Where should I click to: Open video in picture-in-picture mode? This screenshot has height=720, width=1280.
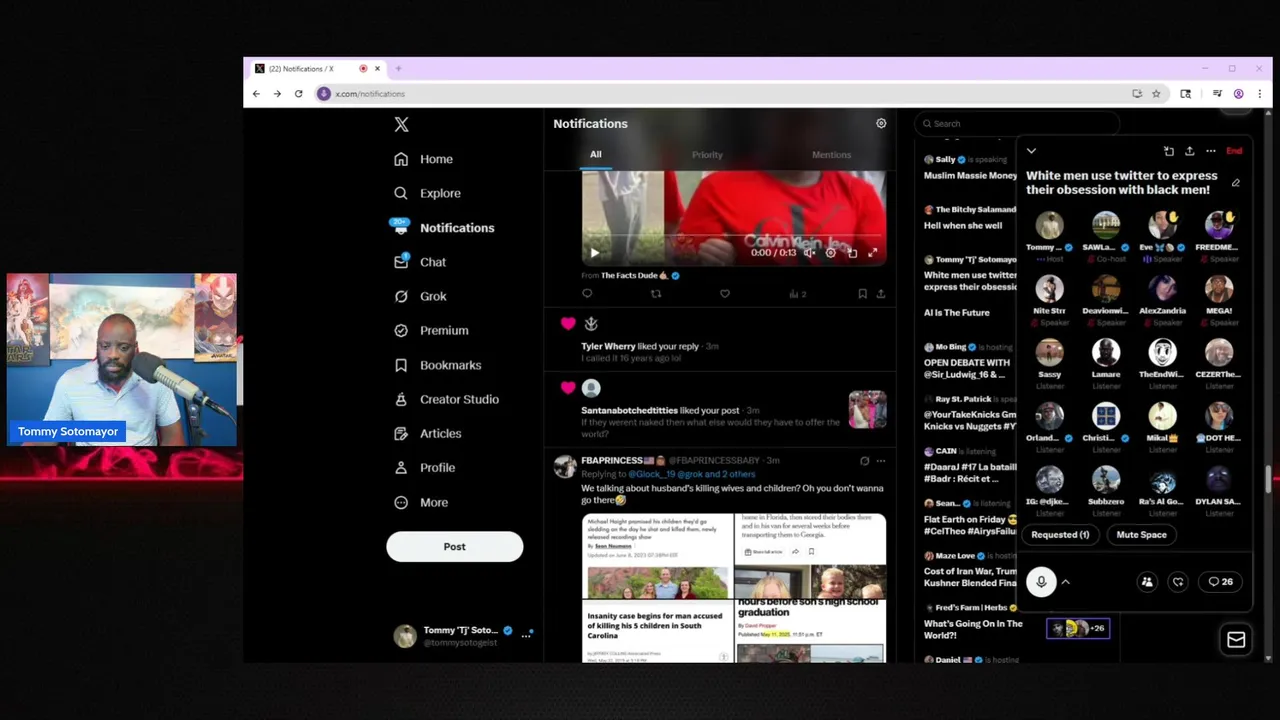(x=852, y=253)
